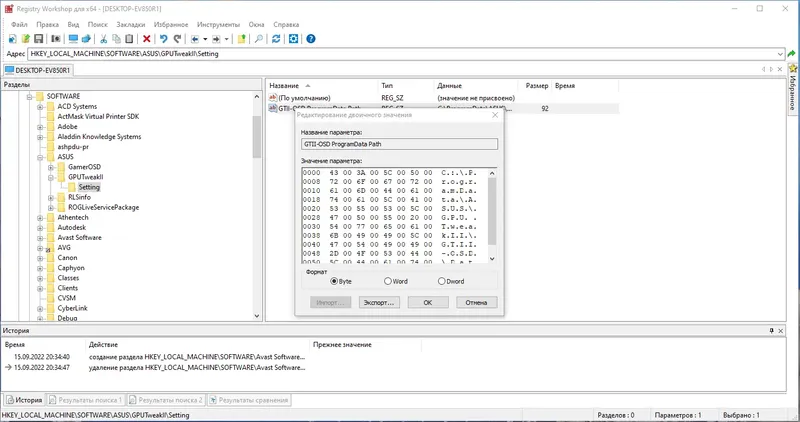
Task: Expand the GamerOSD key
Action: pos(51,167)
